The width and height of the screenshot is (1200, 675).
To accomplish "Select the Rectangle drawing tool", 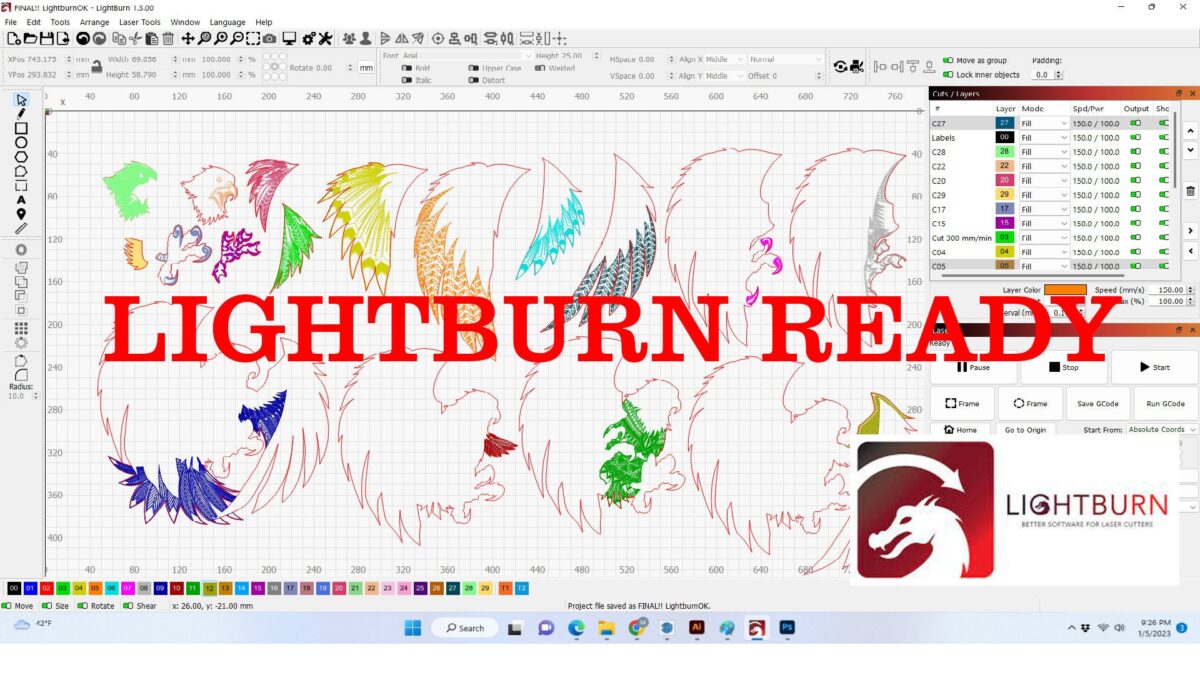I will (21, 129).
